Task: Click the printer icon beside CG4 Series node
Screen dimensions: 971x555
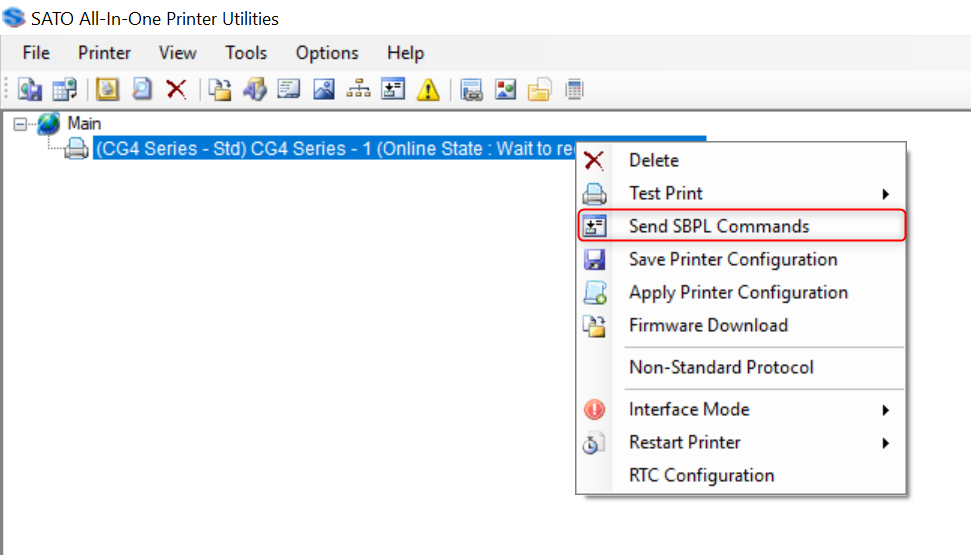Action: pyautogui.click(x=77, y=149)
